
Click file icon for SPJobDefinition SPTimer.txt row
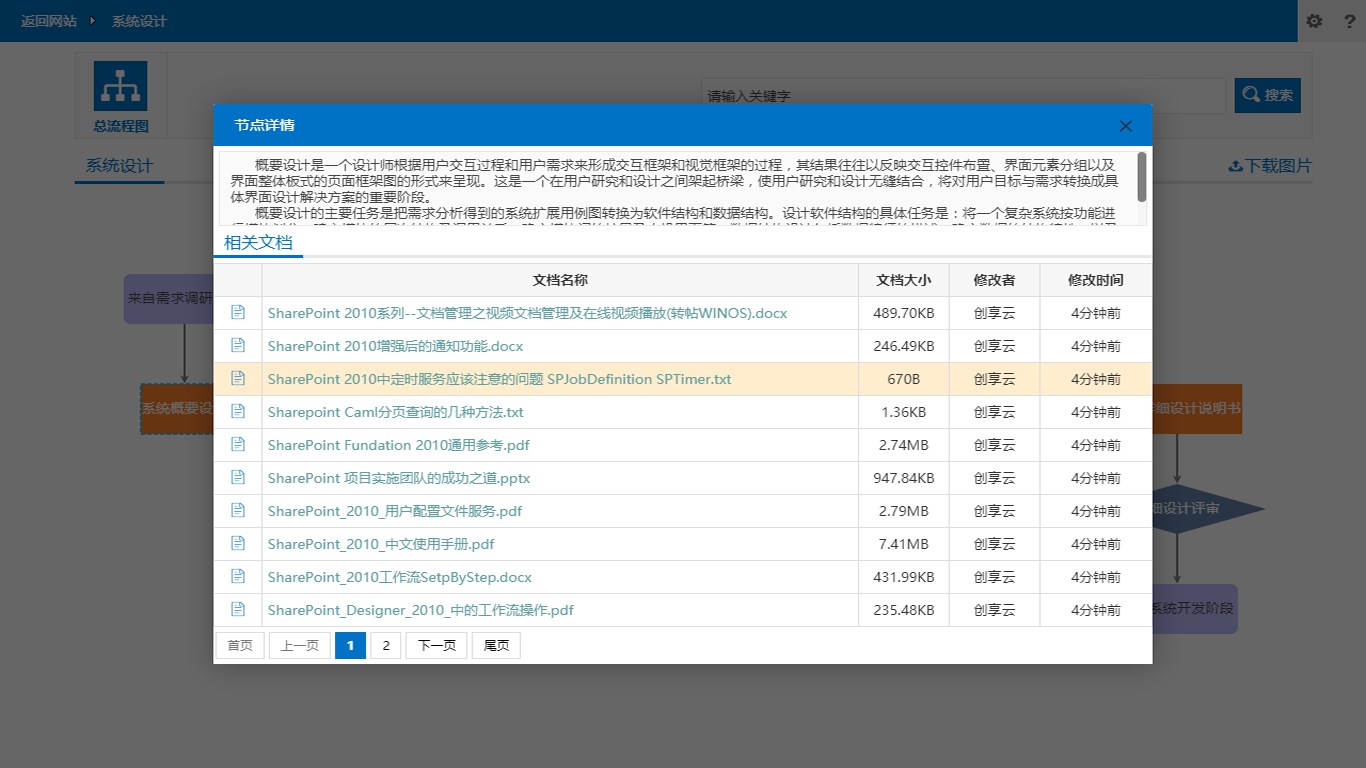click(x=238, y=378)
